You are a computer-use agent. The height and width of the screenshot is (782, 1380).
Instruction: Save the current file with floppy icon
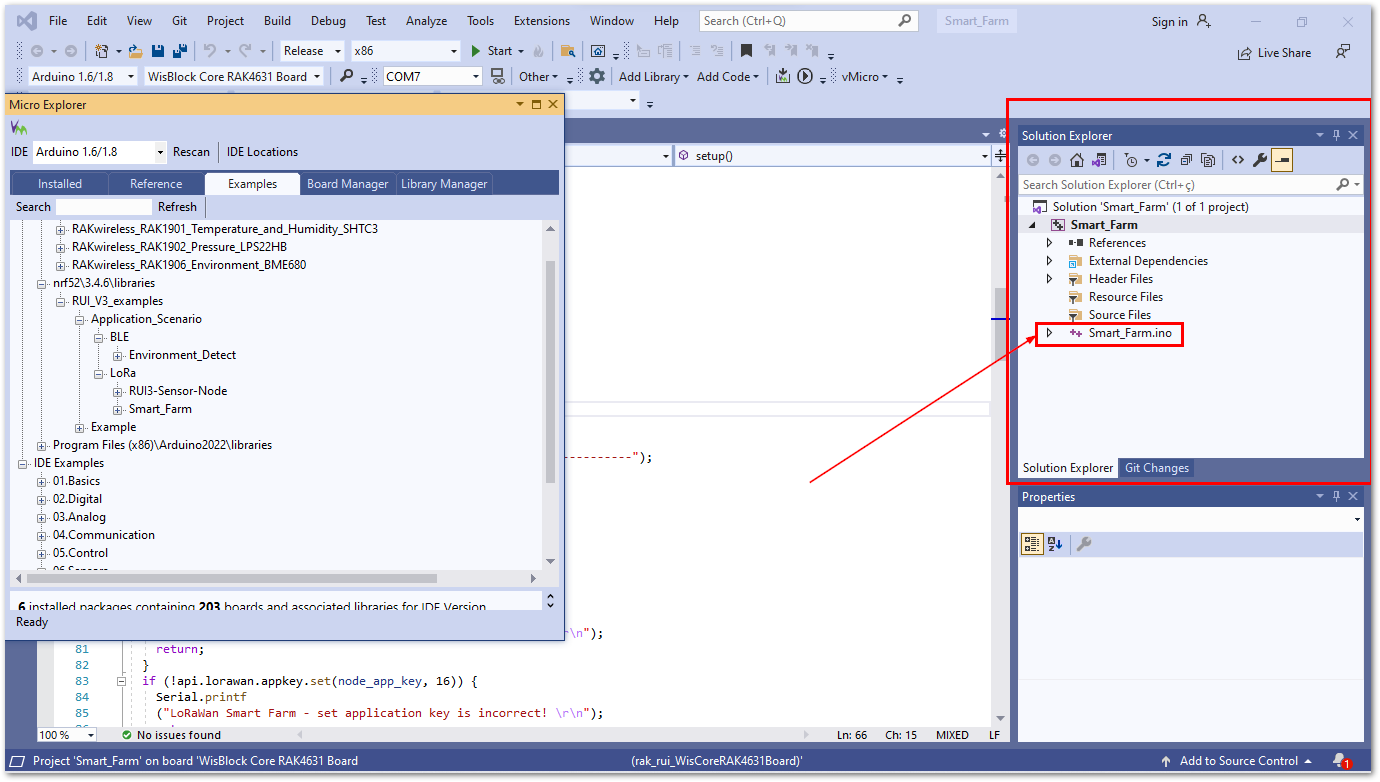coord(157,51)
